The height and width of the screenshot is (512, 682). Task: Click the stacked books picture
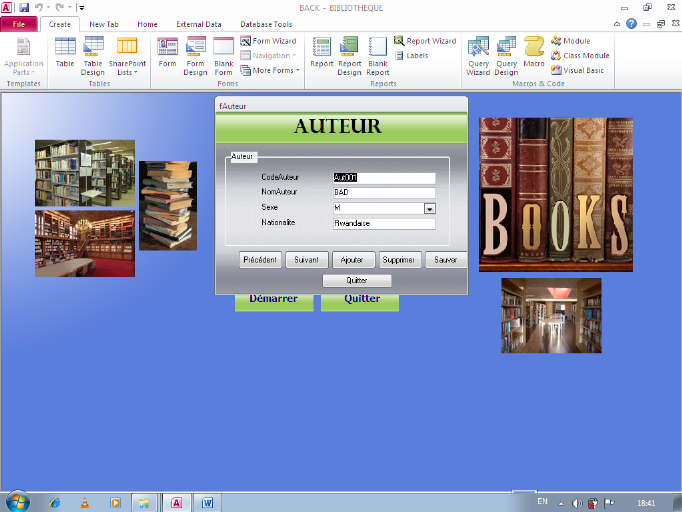pyautogui.click(x=168, y=206)
